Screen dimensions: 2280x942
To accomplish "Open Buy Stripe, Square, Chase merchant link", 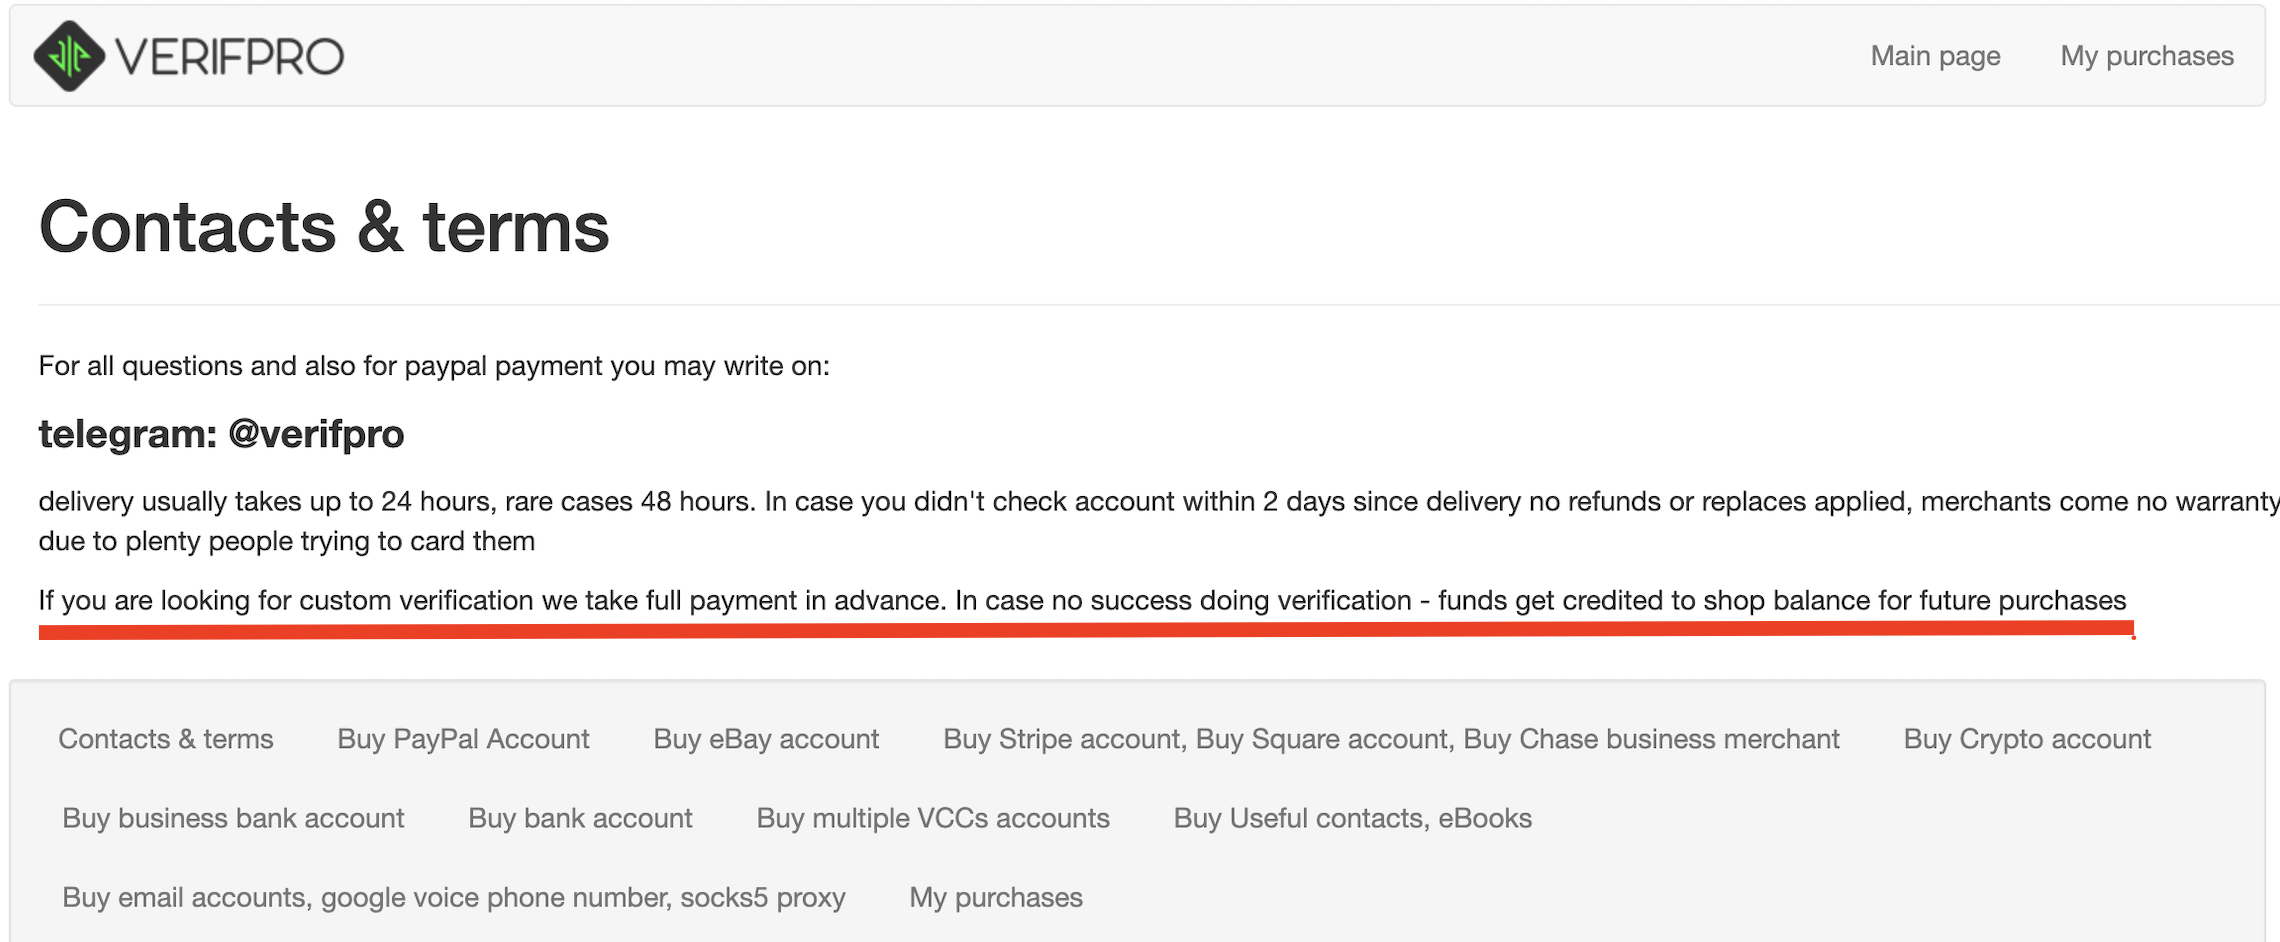I will click(x=1391, y=739).
